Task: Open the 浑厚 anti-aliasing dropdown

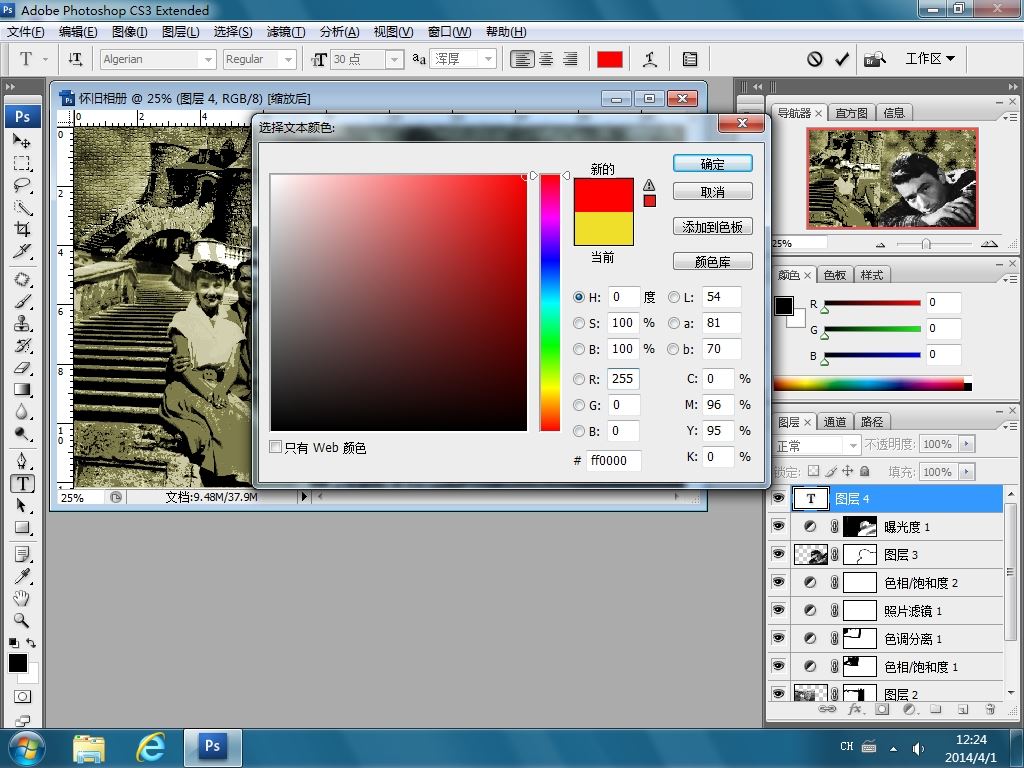Action: [488, 60]
